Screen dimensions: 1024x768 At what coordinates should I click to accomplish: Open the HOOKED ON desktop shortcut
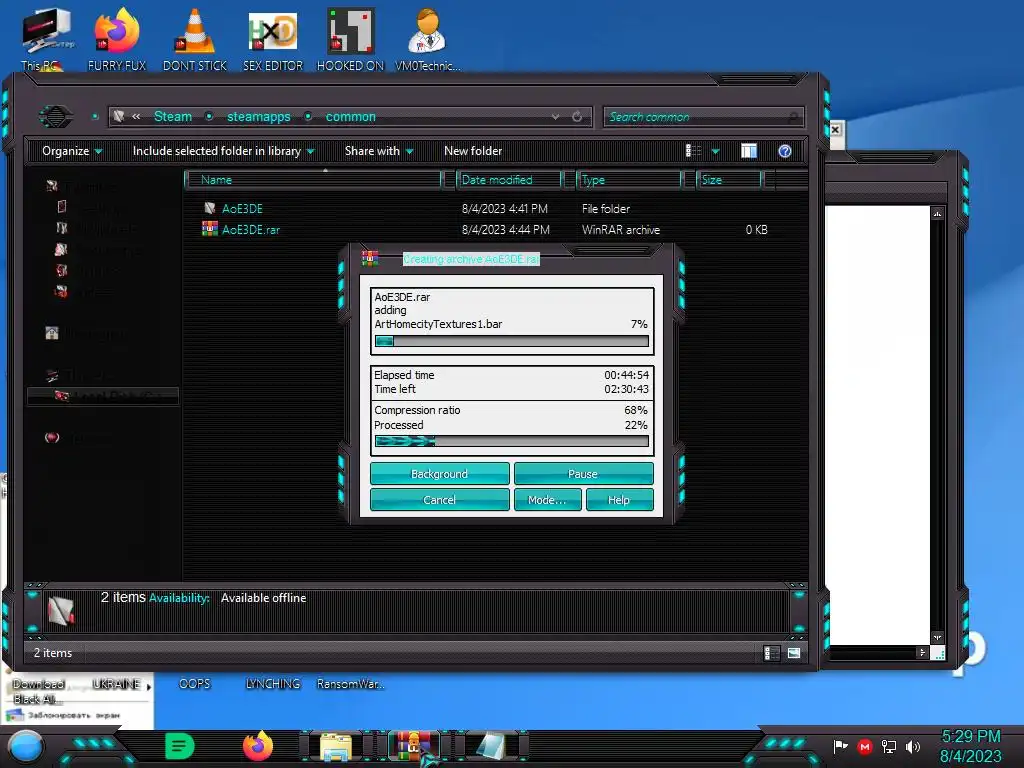351,38
